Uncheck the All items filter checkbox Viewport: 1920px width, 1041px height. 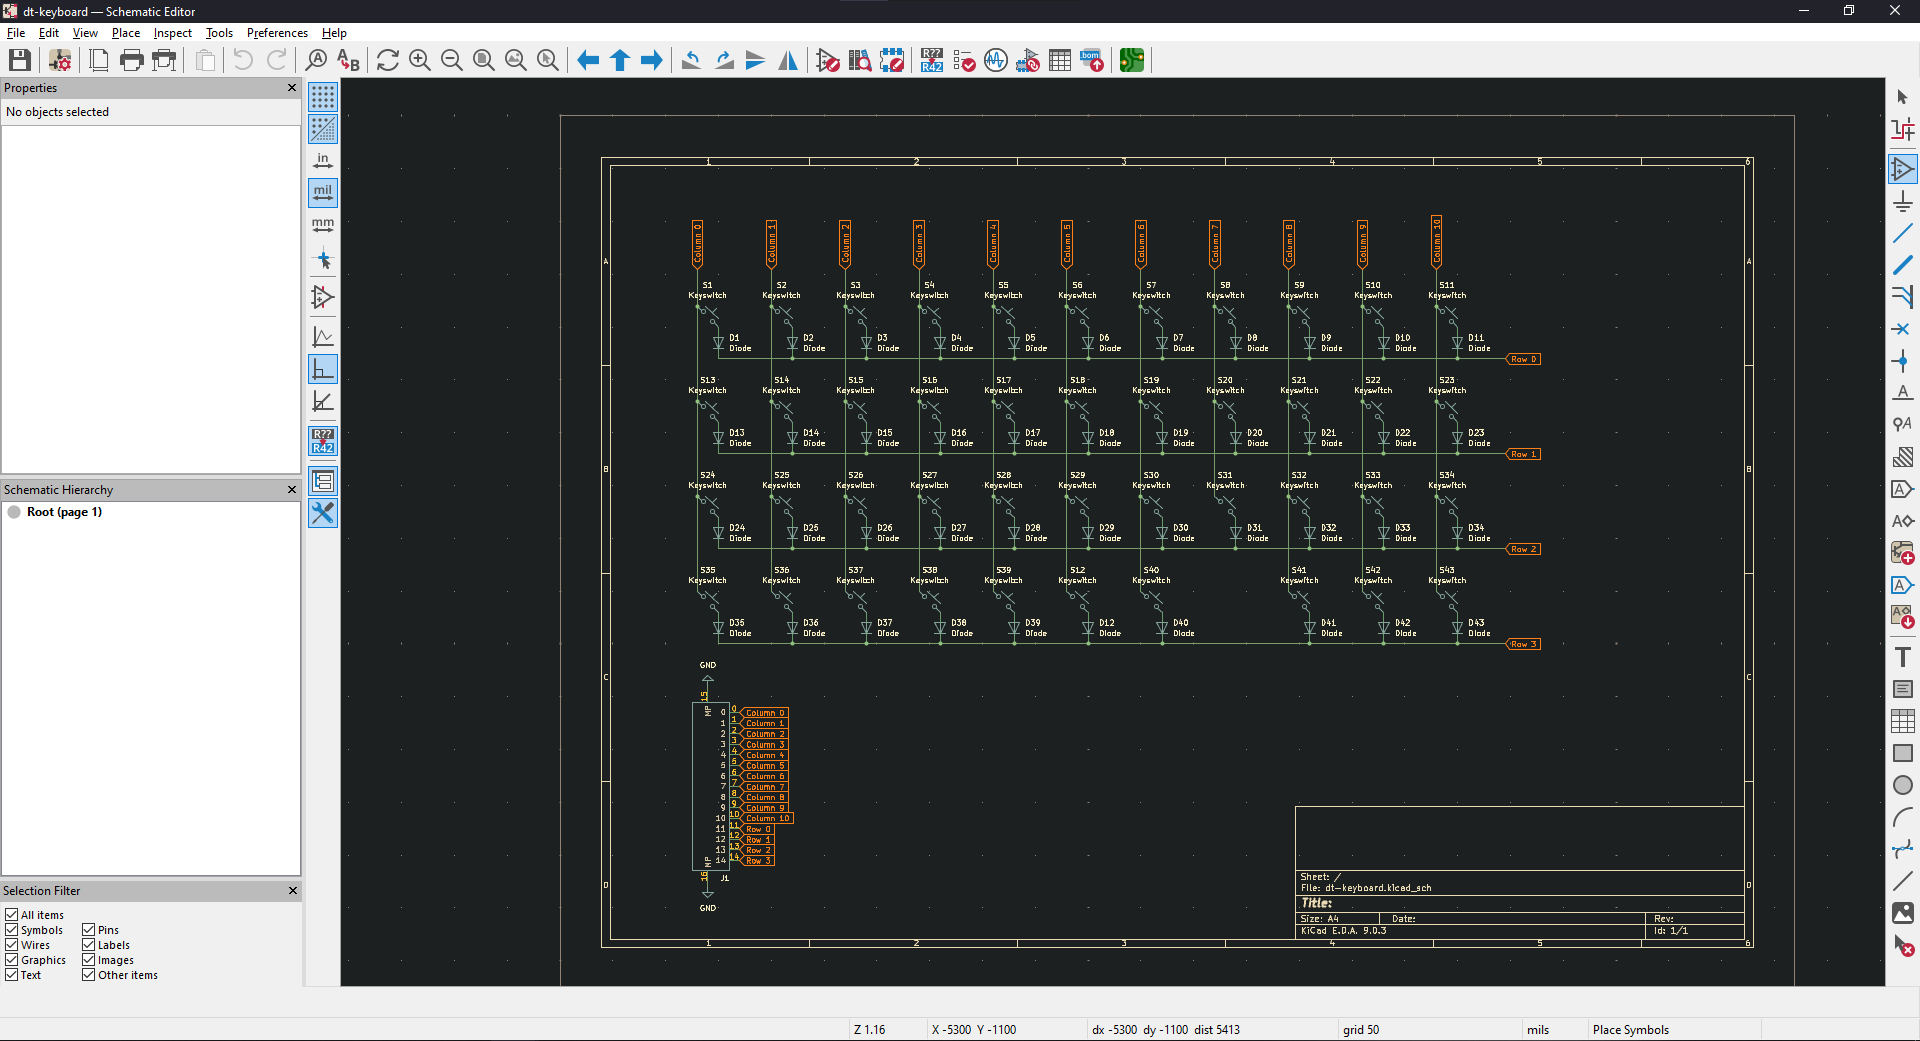[x=11, y=914]
